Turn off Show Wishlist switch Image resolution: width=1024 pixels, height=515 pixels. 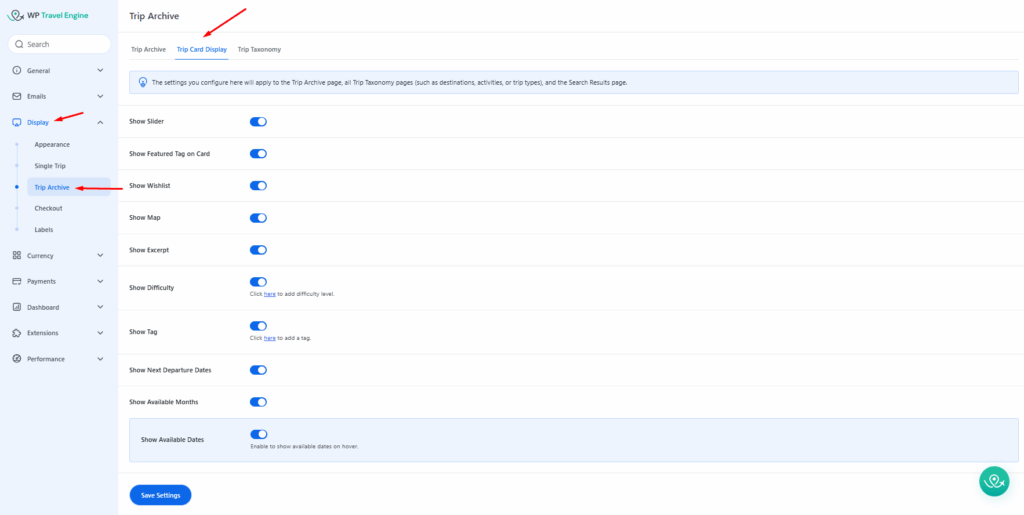click(258, 186)
